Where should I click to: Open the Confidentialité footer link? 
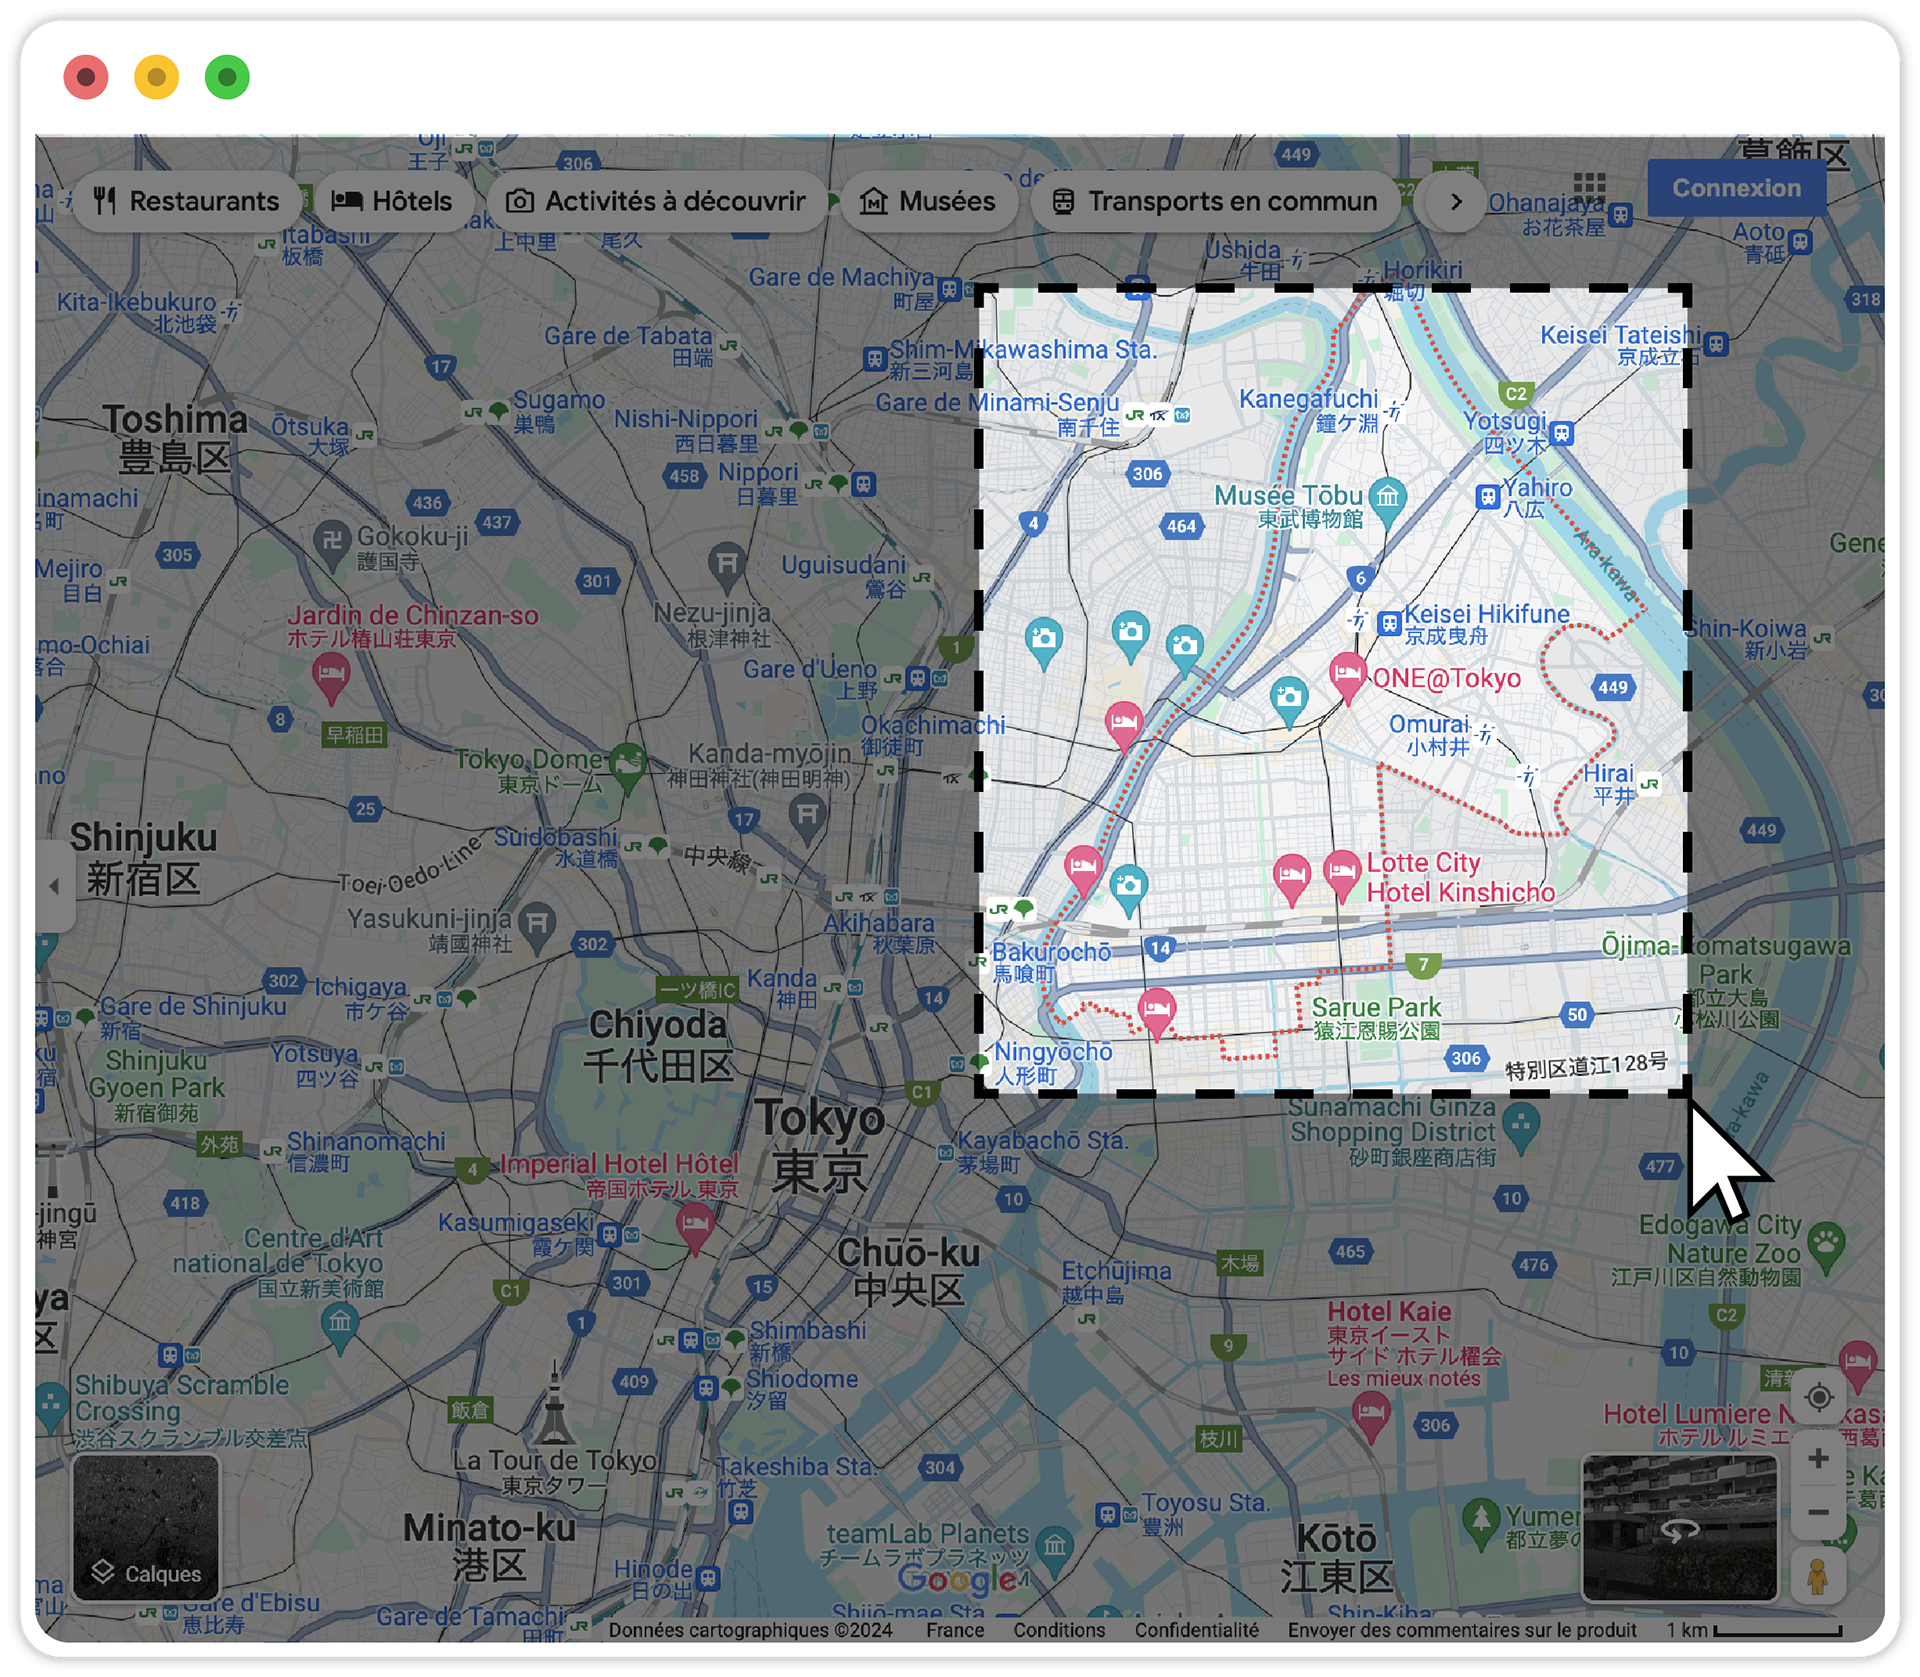pos(1196,1630)
